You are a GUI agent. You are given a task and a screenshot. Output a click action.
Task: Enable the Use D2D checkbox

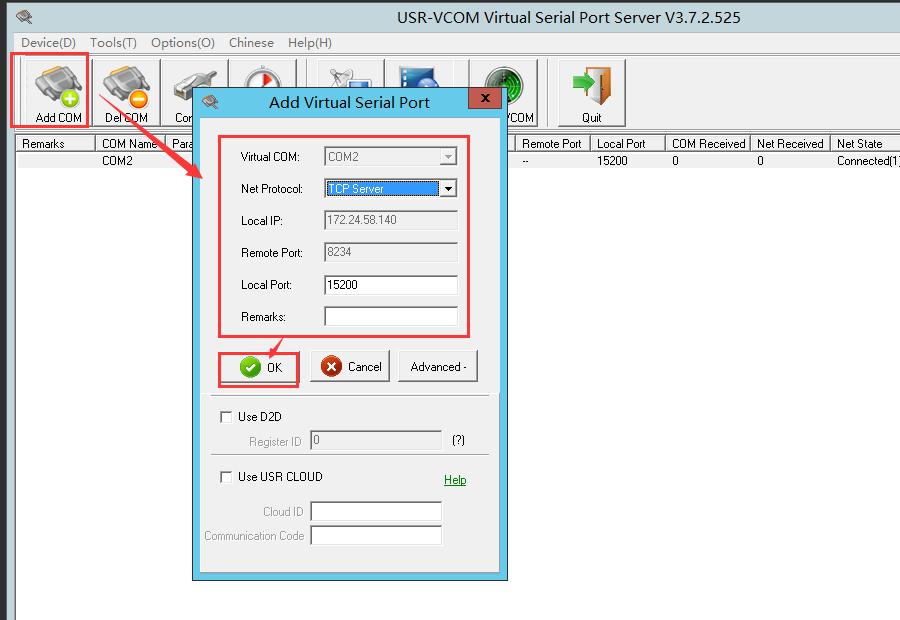point(226,417)
